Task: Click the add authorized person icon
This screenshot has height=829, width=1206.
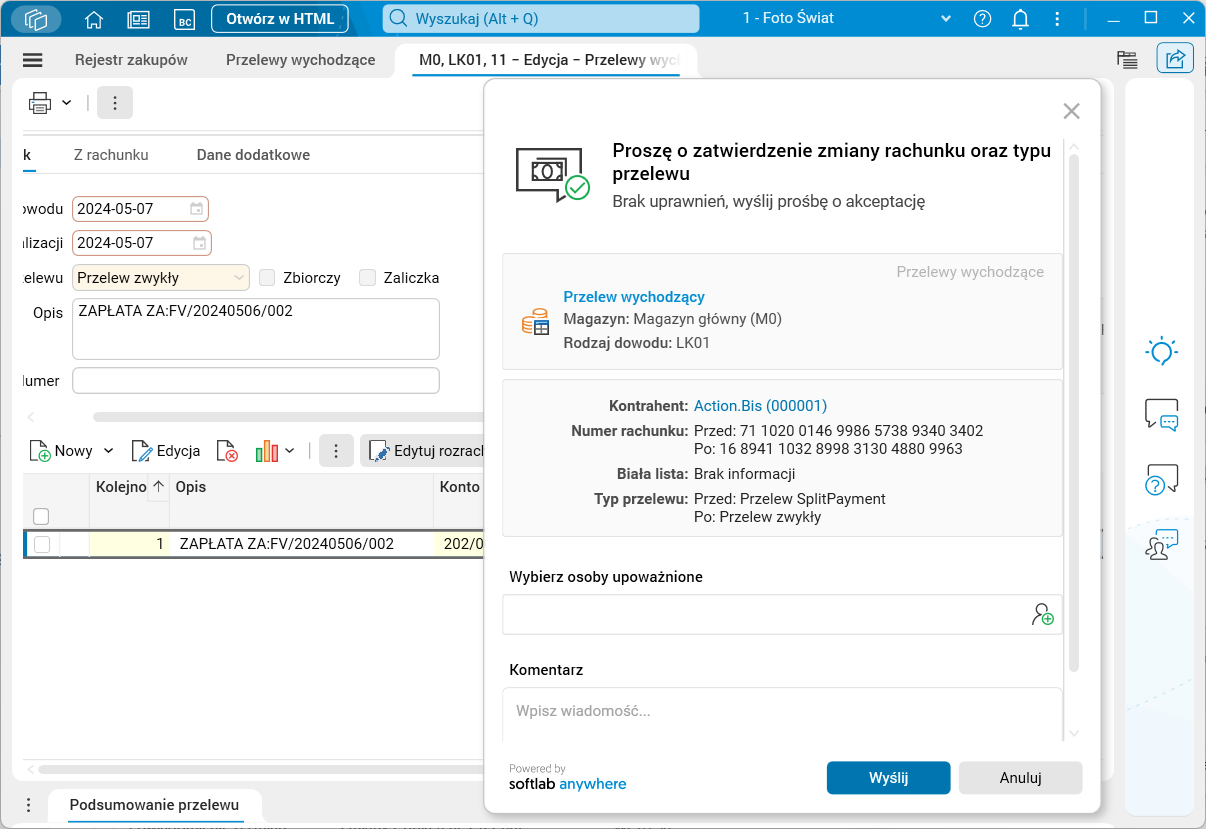Action: click(x=1042, y=615)
